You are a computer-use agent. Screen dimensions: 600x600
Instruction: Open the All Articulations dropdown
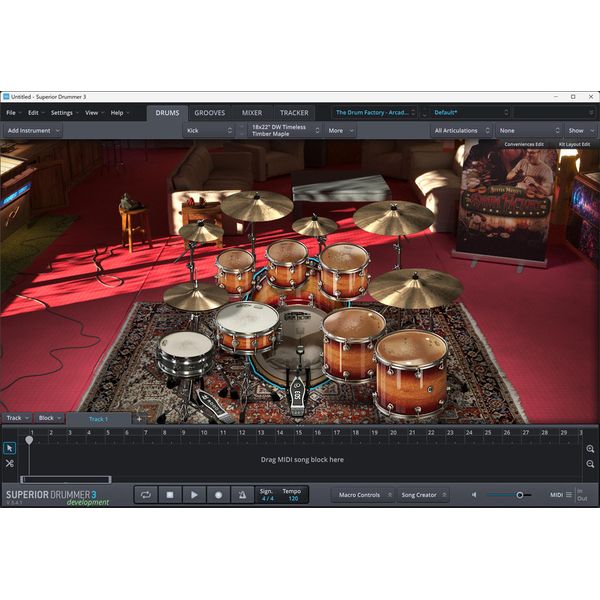461,130
